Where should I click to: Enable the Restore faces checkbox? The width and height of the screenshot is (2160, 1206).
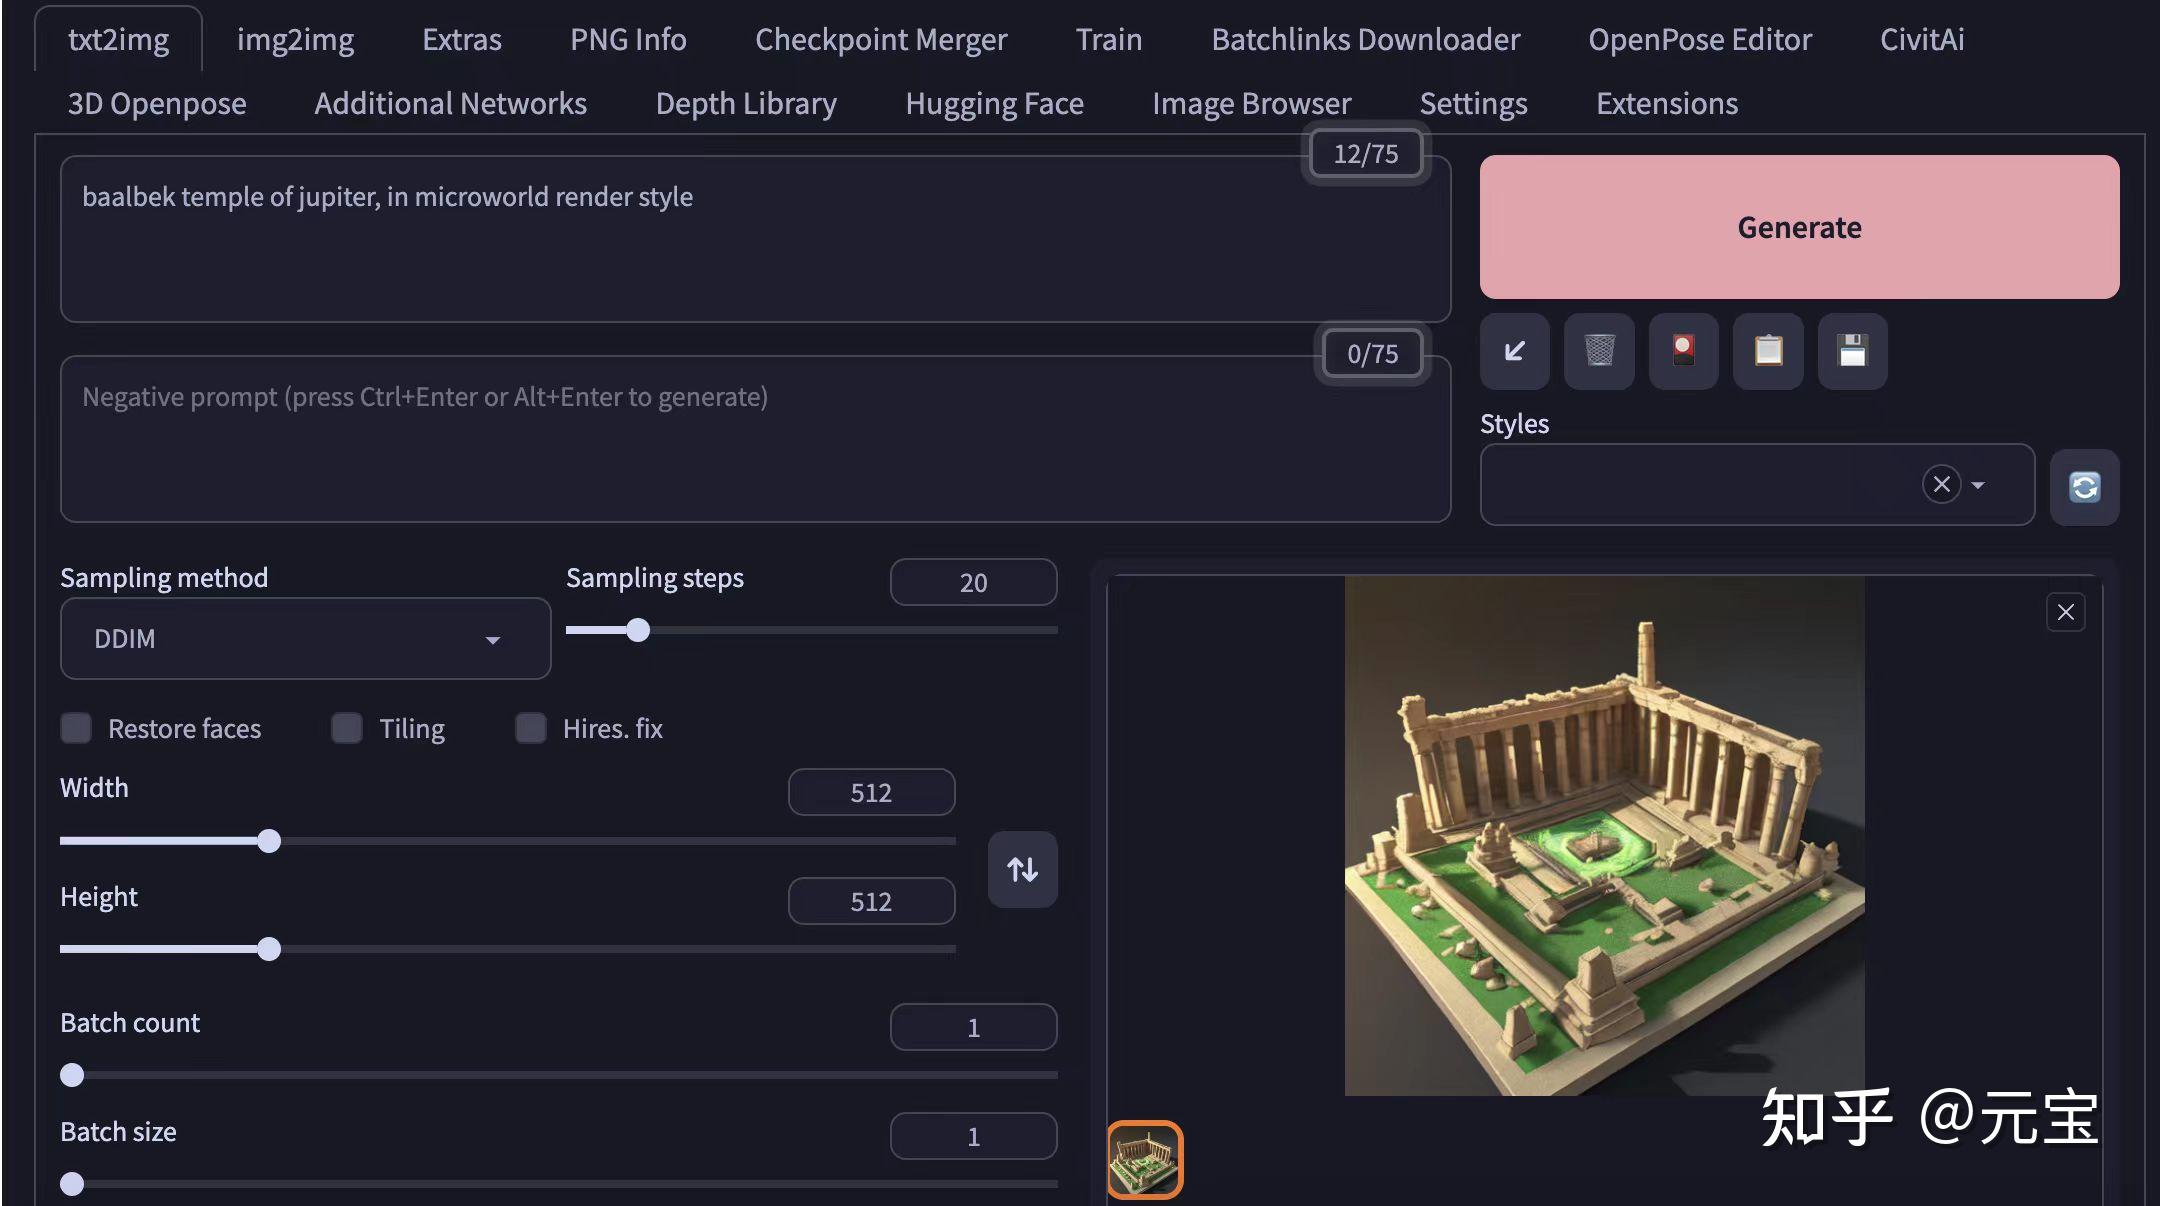click(76, 728)
